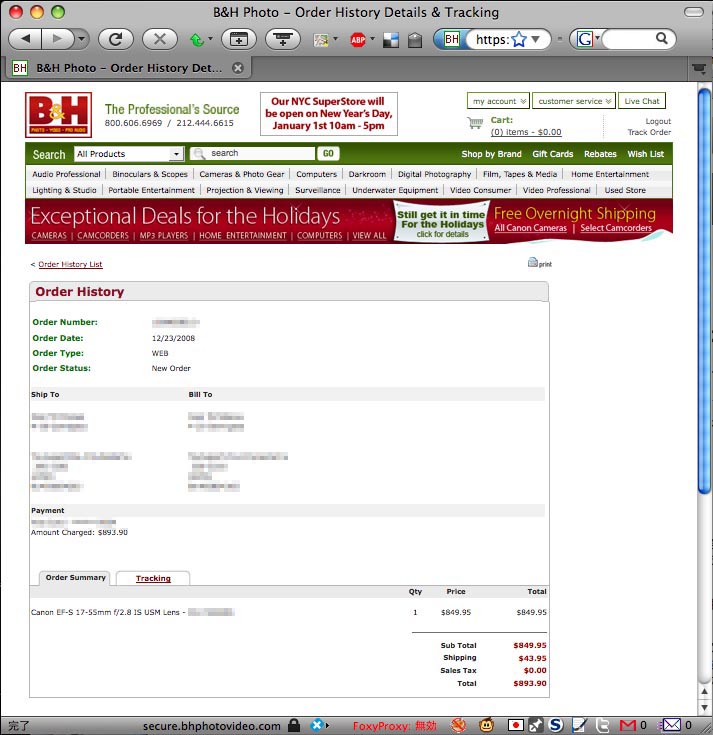Click All Canon Cameras banner link
This screenshot has height=735, width=713.
530,228
